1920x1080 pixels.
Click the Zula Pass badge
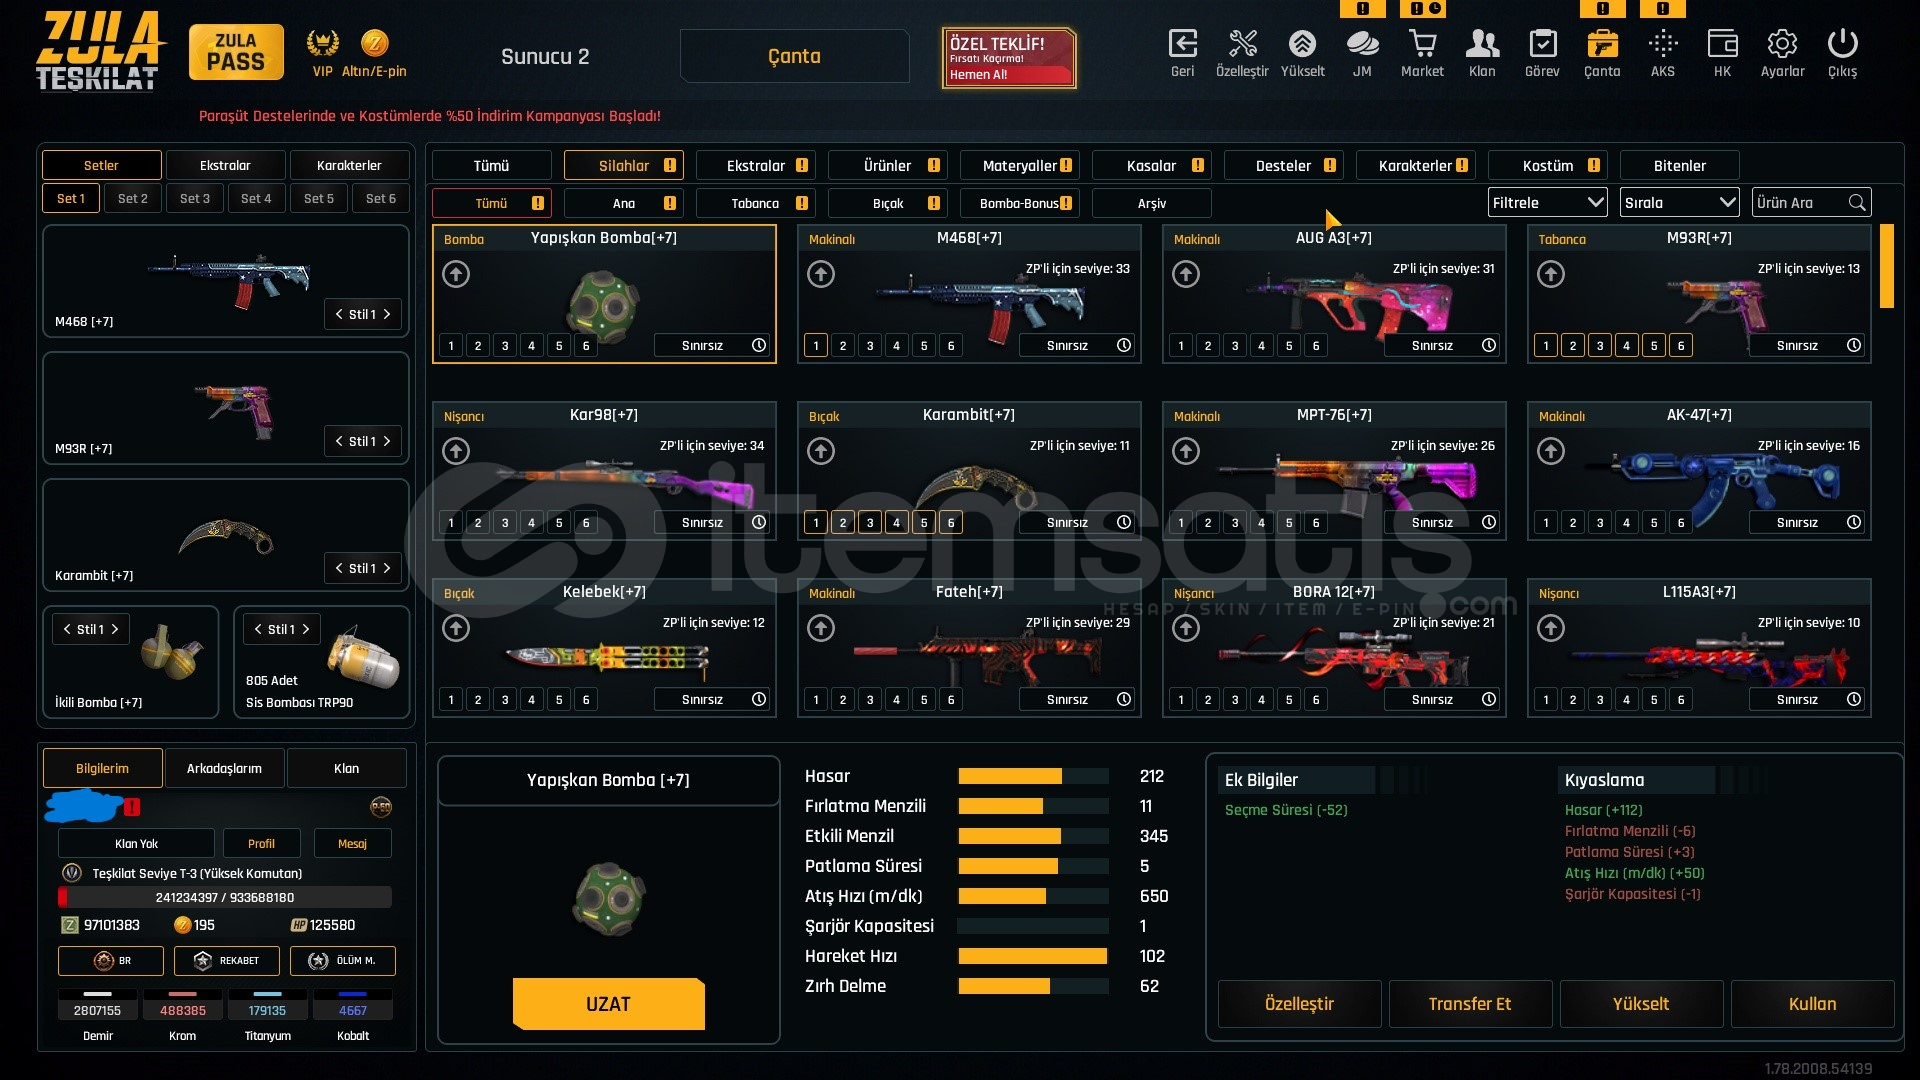[x=236, y=52]
